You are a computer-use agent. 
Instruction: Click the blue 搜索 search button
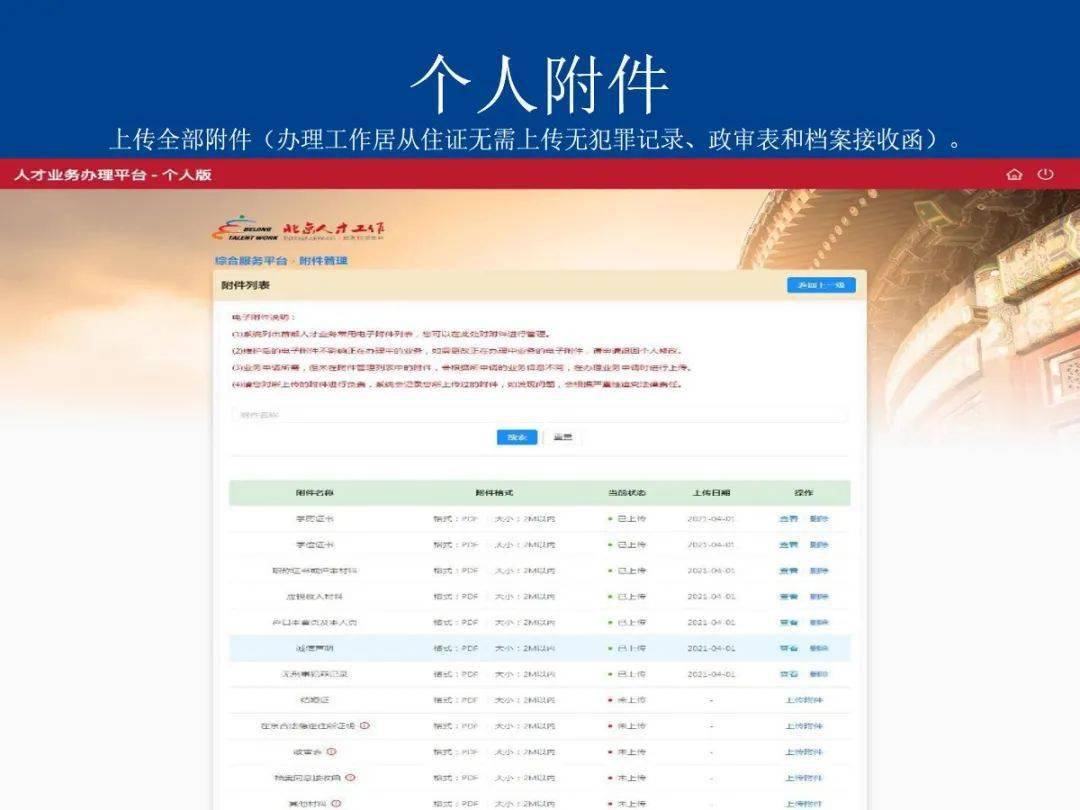pyautogui.click(x=517, y=437)
